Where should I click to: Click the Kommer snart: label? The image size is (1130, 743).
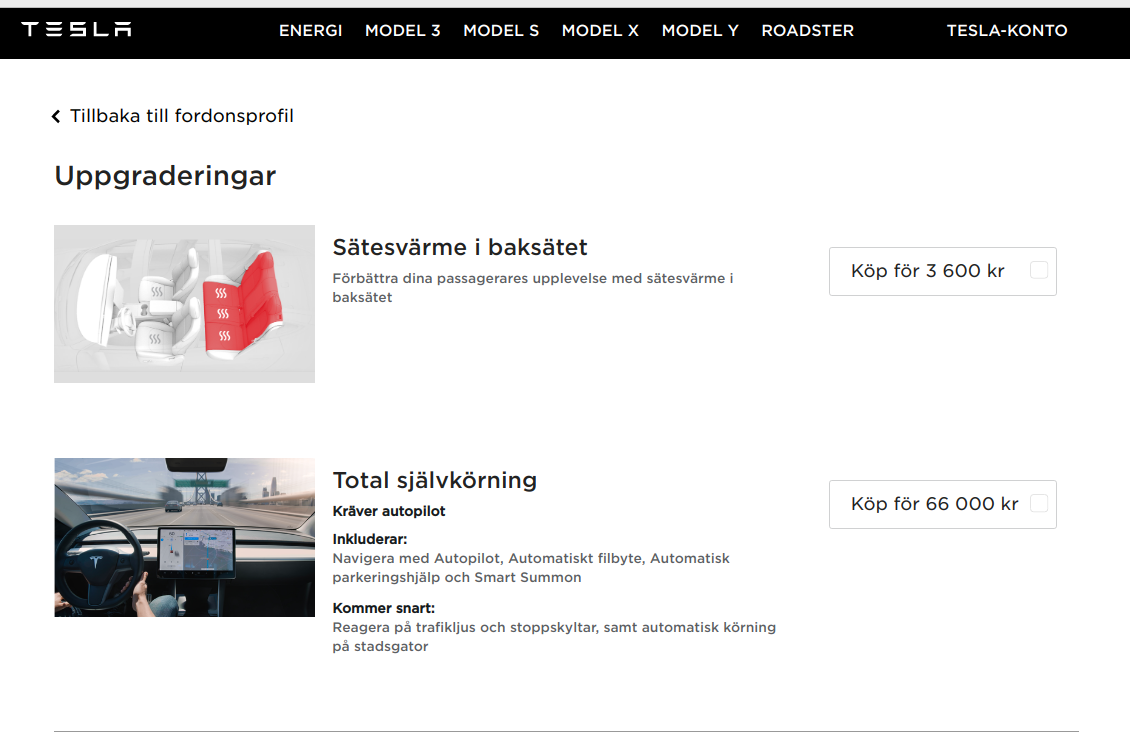pyautogui.click(x=383, y=608)
